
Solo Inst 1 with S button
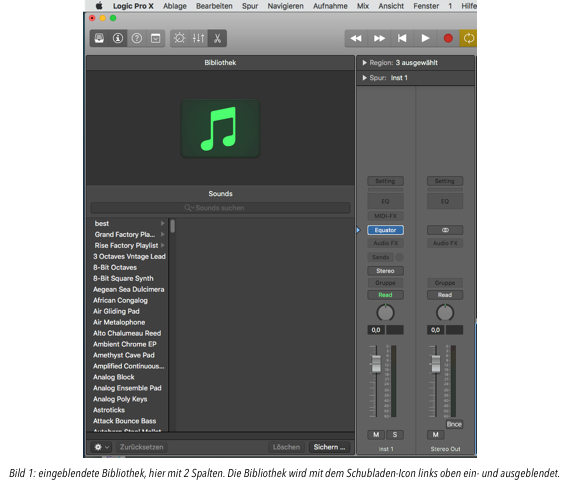[395, 435]
